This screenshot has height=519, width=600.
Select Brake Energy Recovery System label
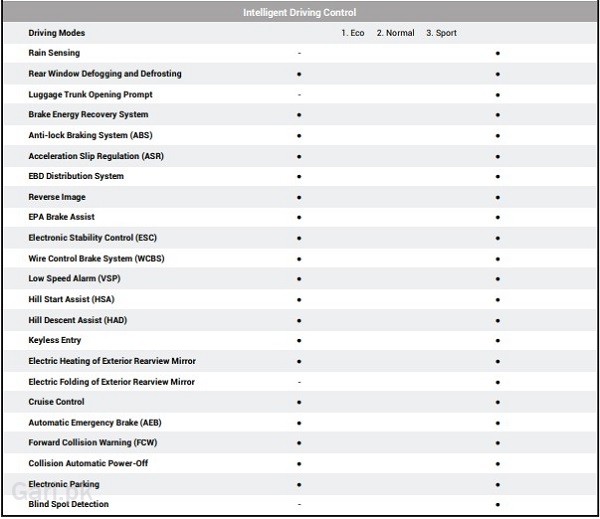pos(88,115)
